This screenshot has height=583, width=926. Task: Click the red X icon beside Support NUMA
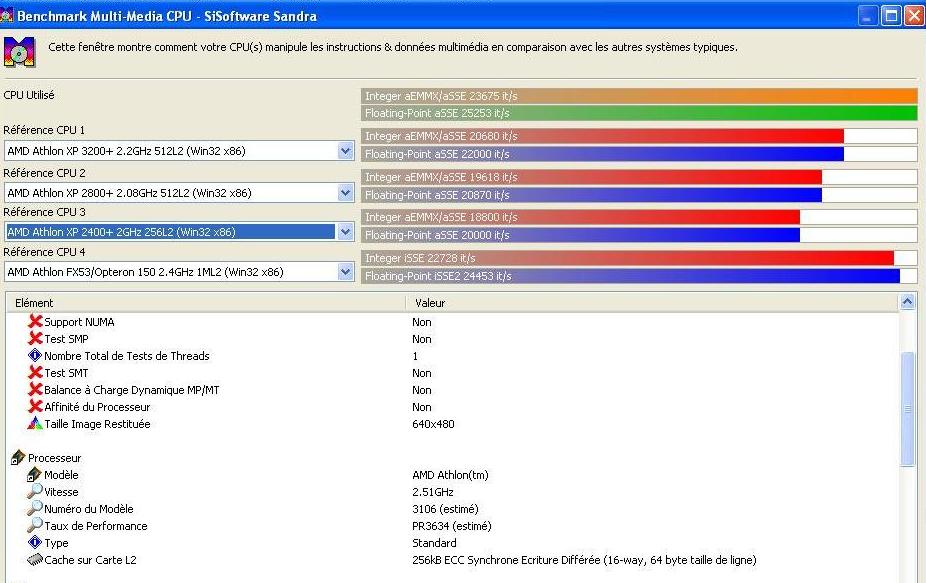click(x=35, y=321)
